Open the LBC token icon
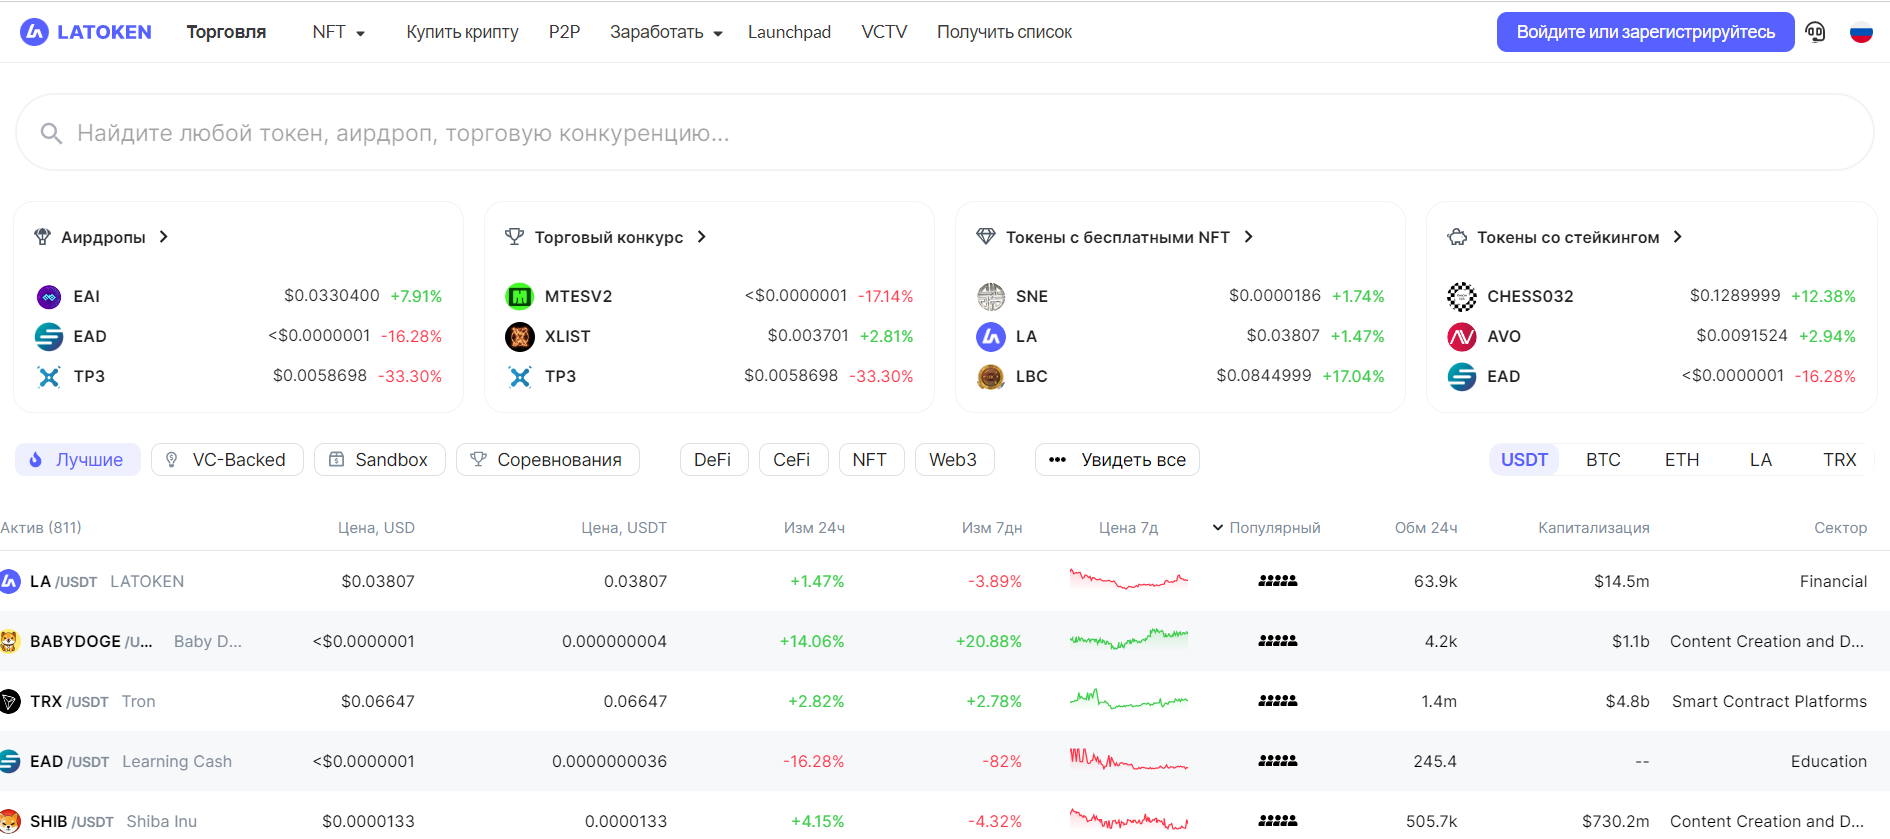 (991, 376)
